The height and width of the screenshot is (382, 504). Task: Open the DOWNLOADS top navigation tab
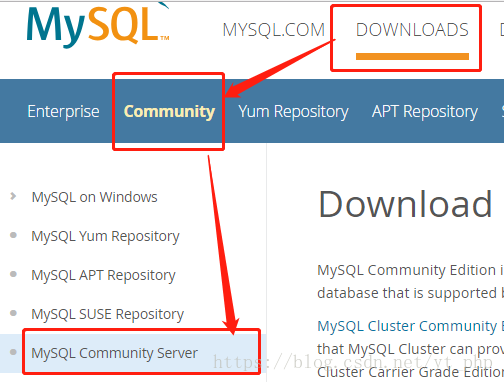pyautogui.click(x=412, y=30)
